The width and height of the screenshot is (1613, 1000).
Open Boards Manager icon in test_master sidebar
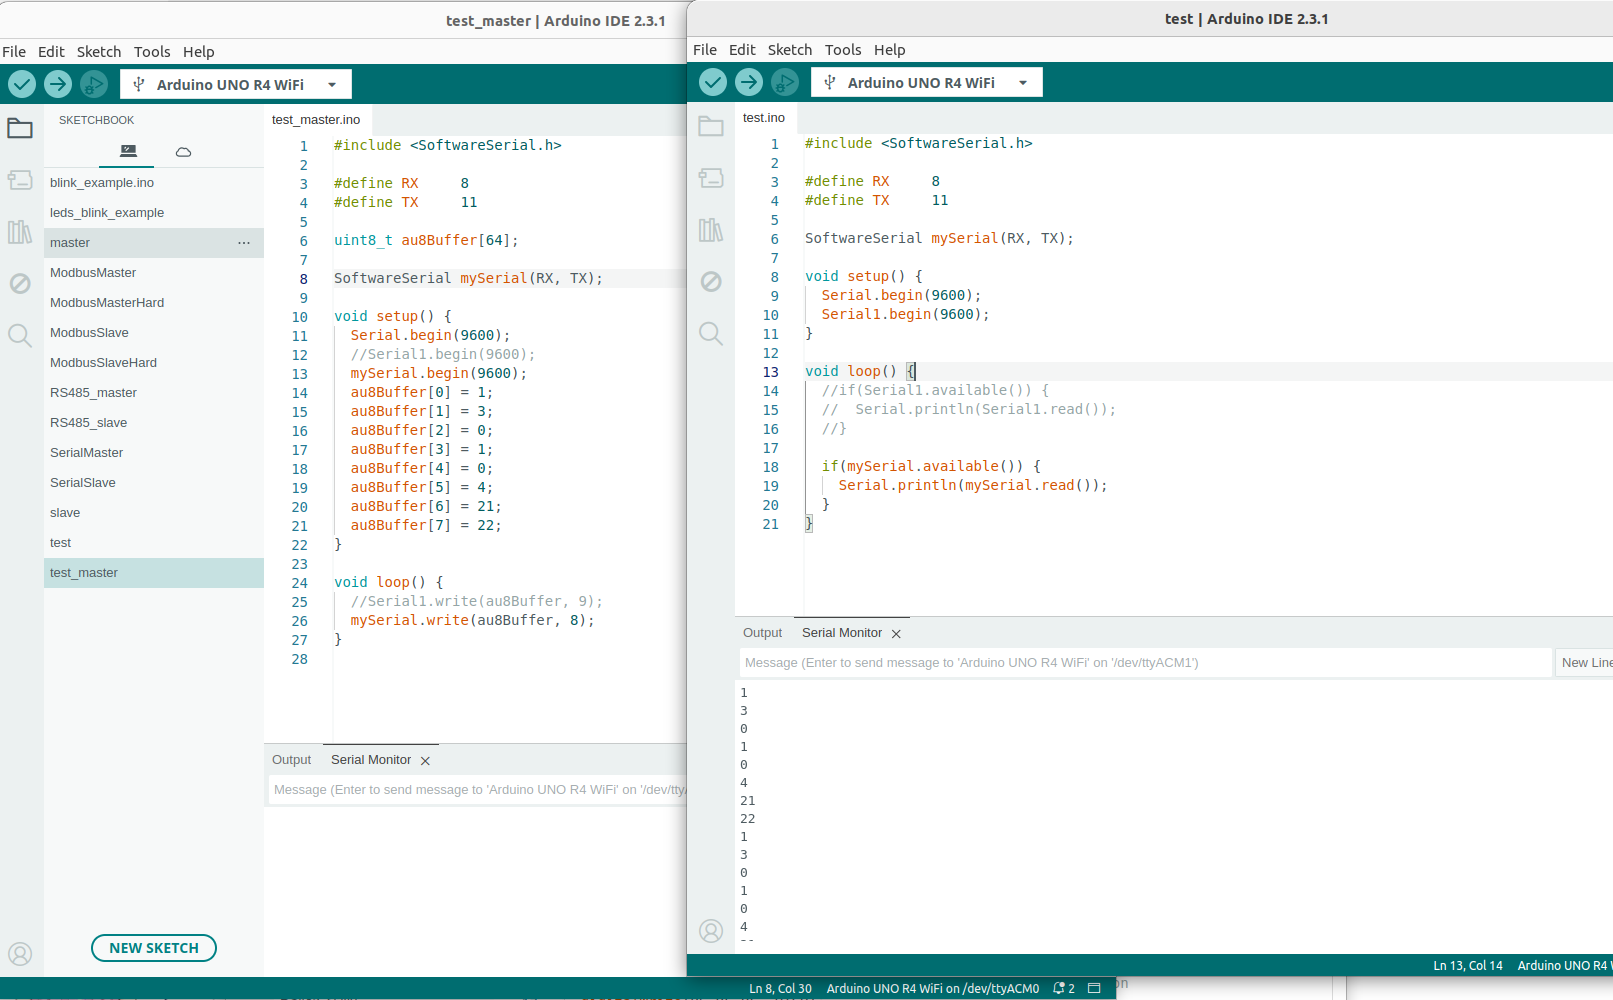[20, 180]
